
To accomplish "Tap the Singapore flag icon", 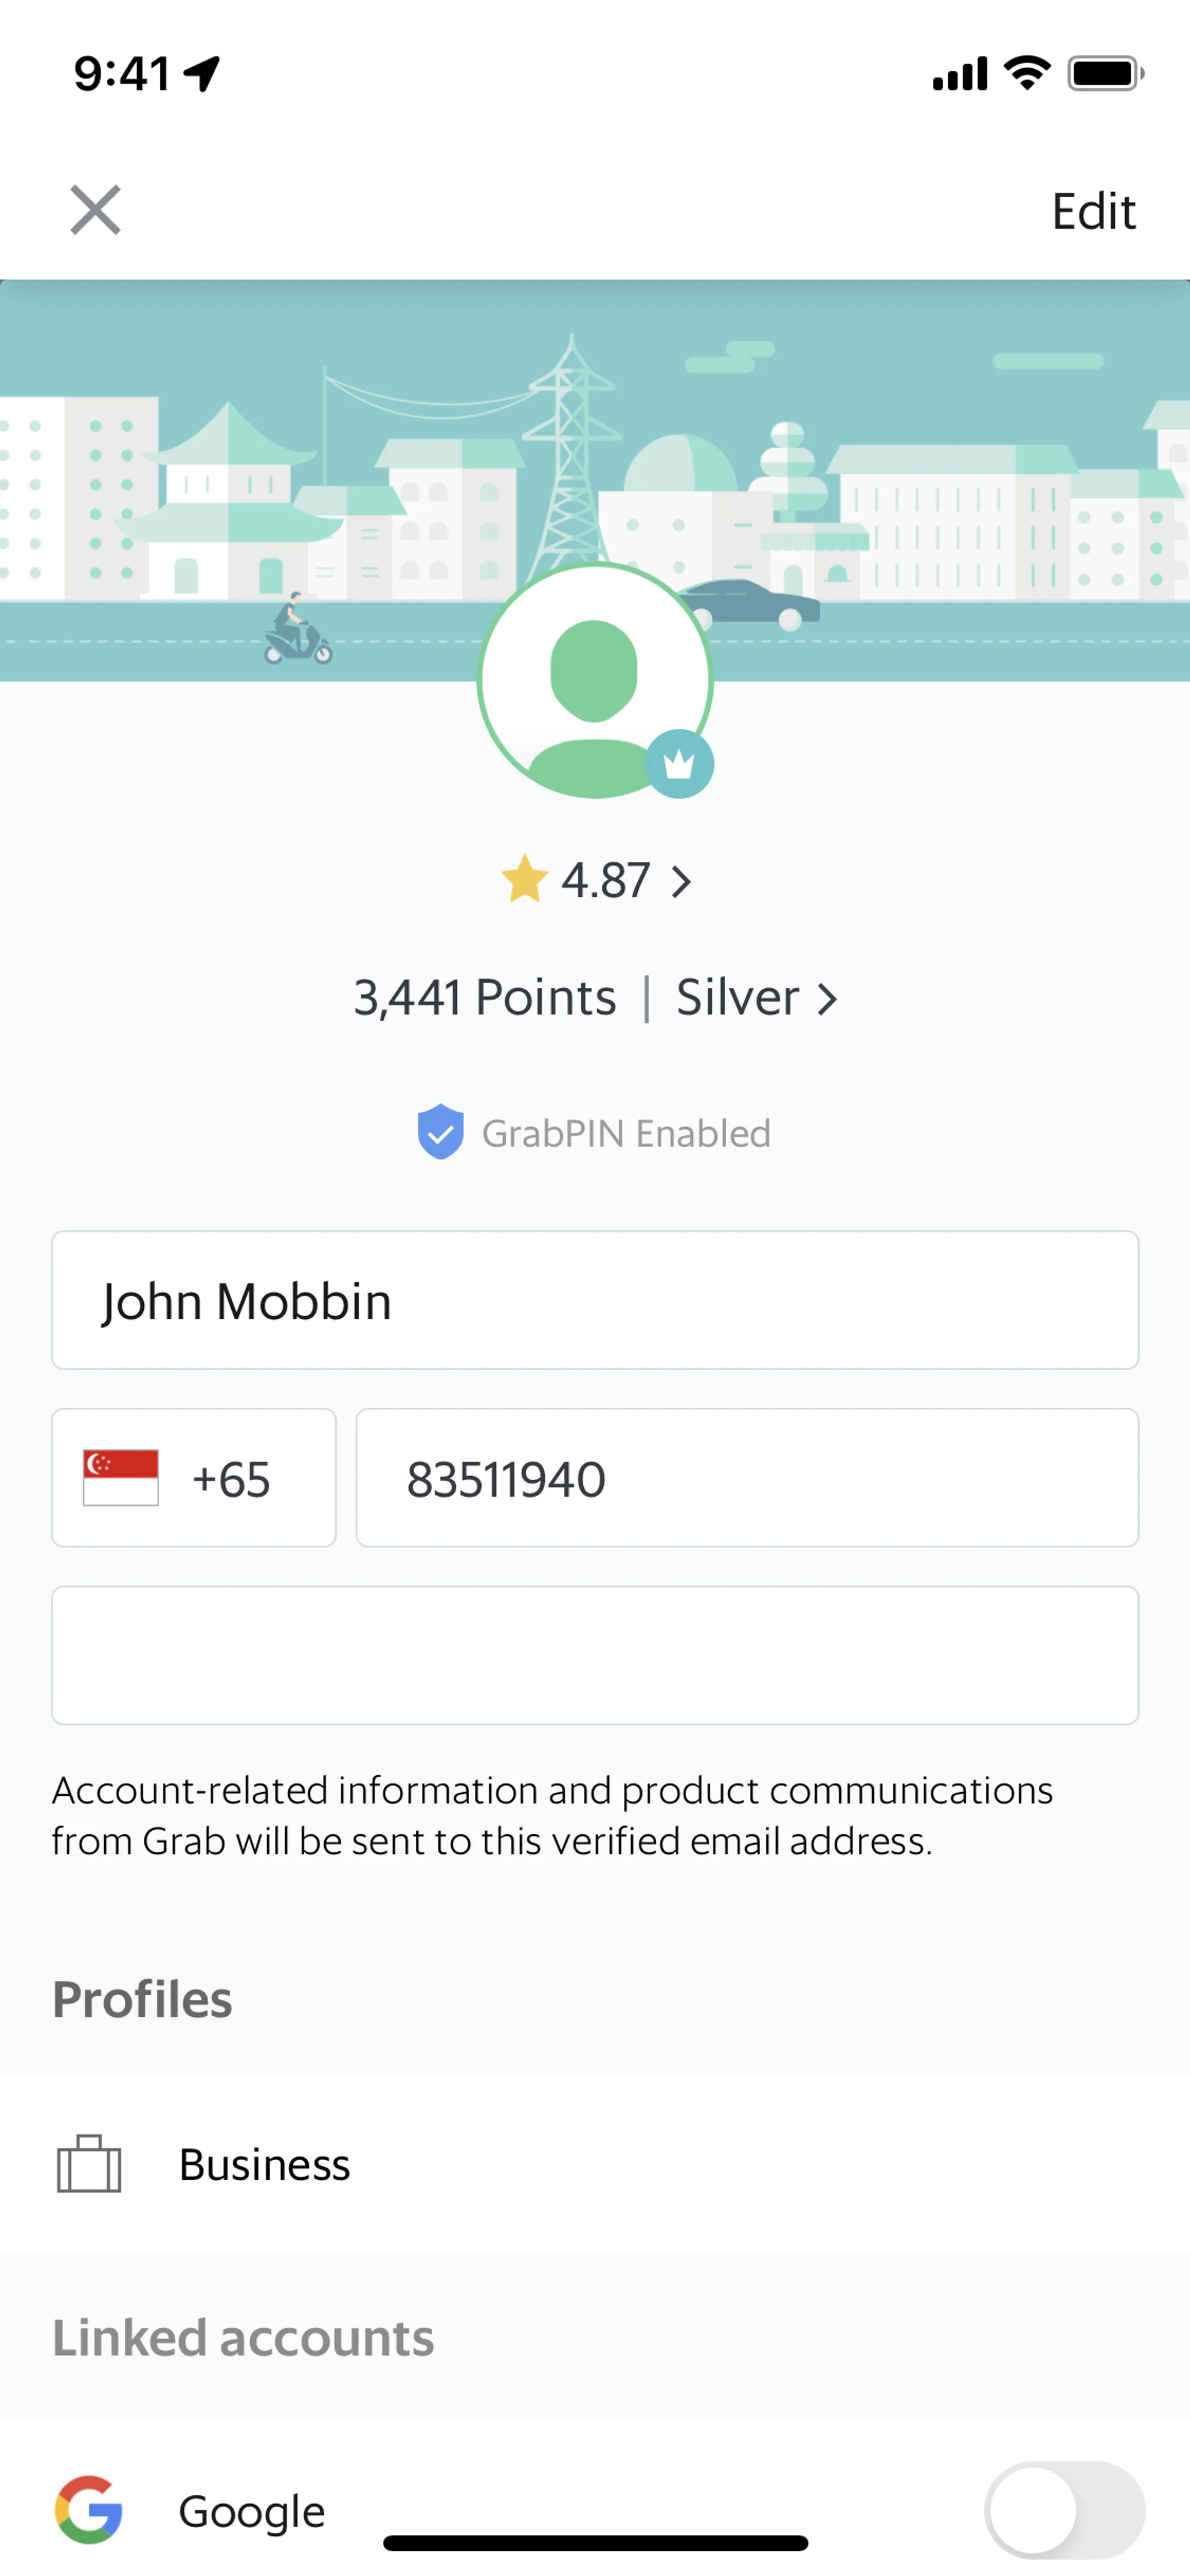I will point(121,1477).
